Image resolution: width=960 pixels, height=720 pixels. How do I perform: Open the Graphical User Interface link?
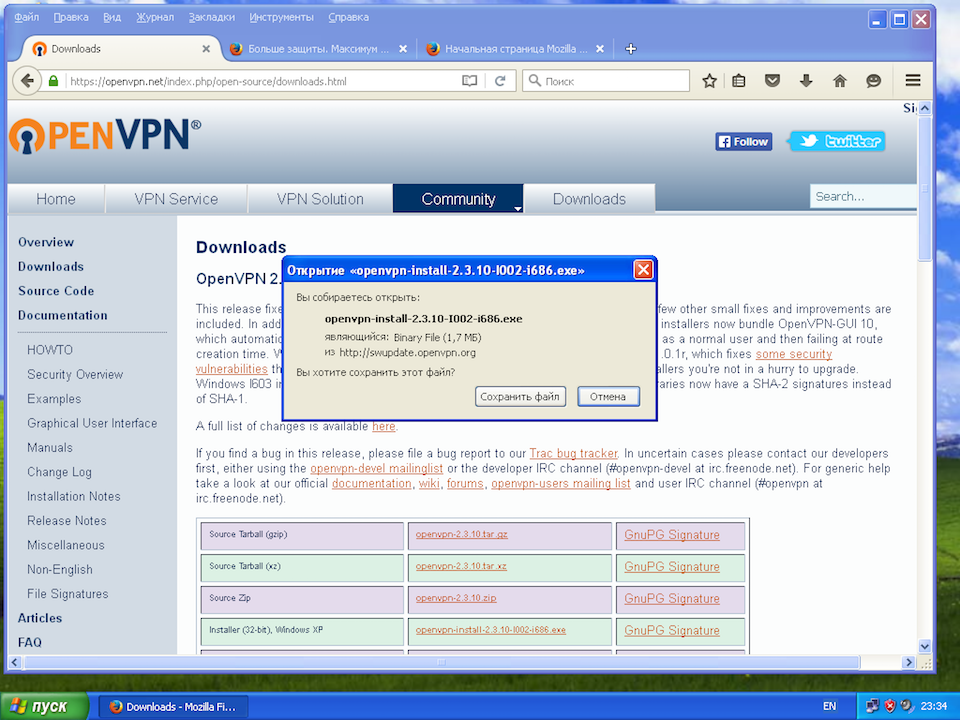(x=92, y=423)
